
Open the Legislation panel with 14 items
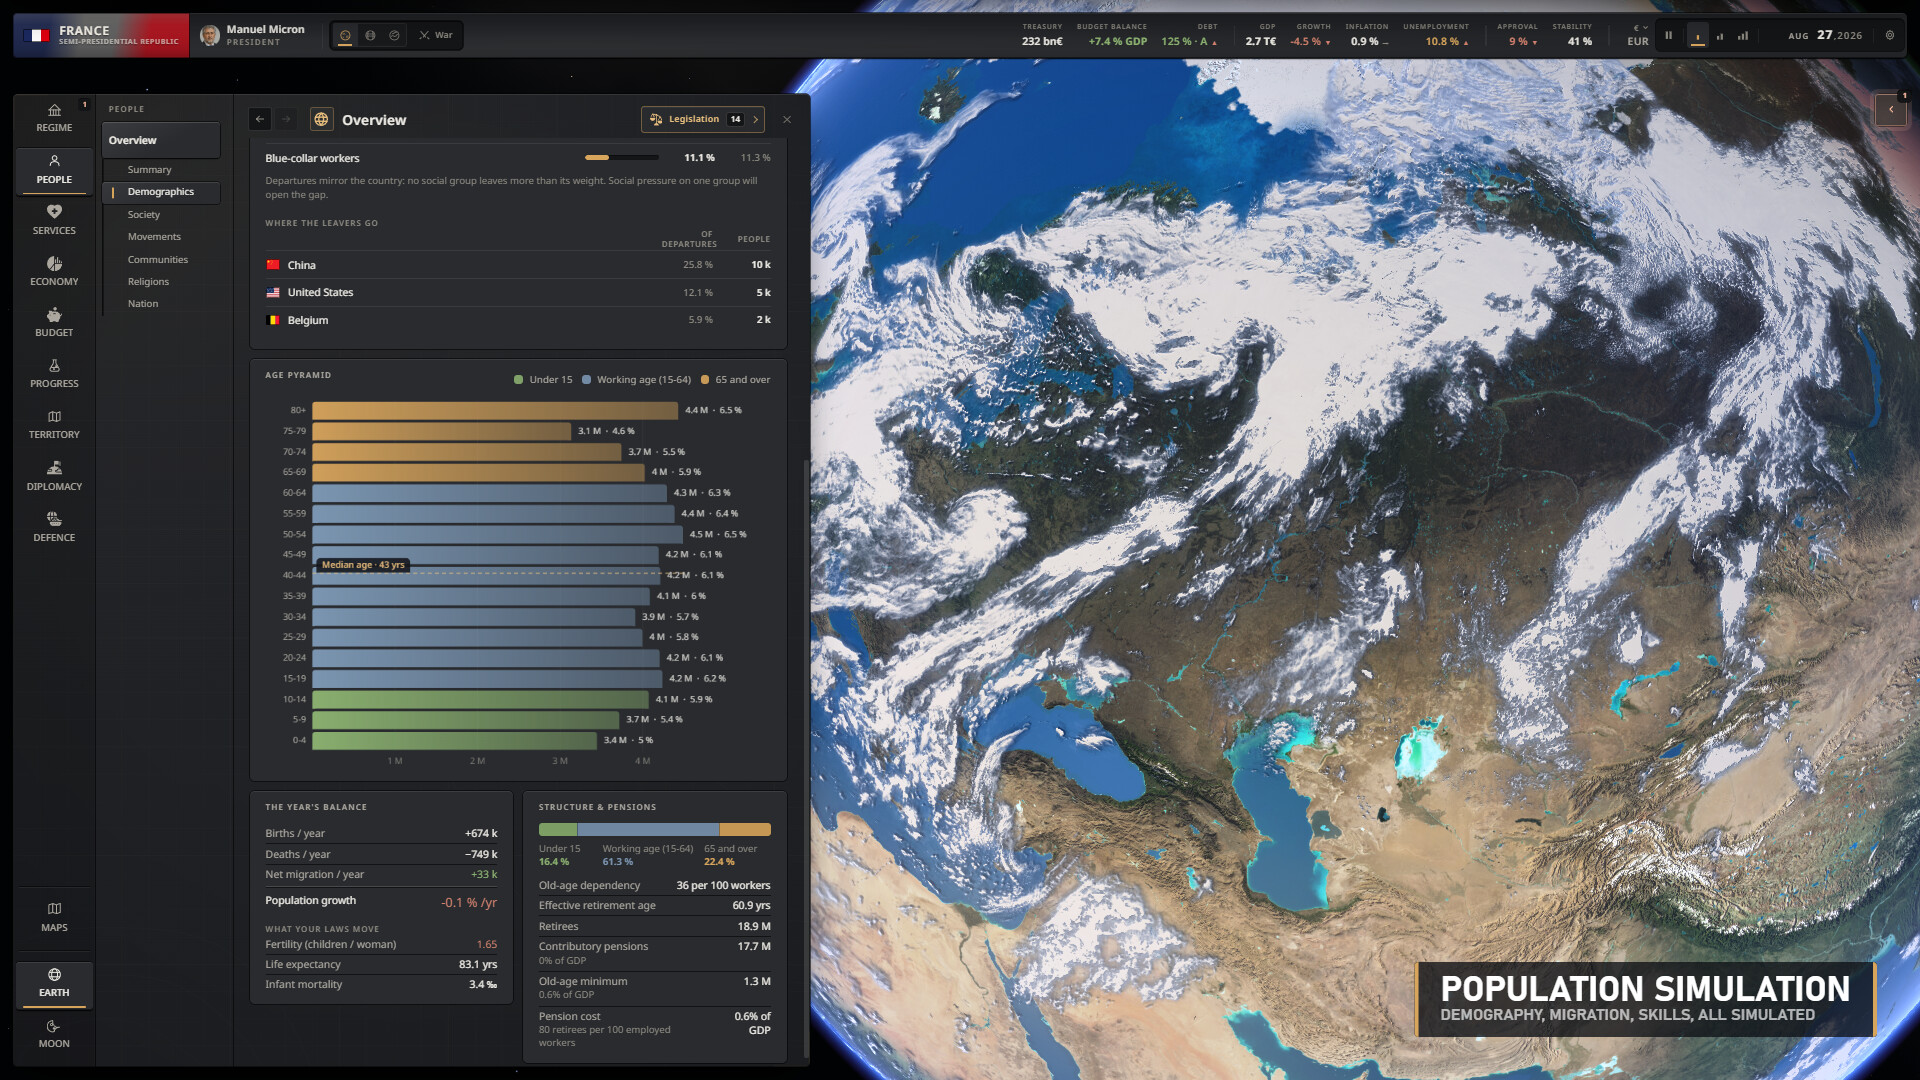pyautogui.click(x=703, y=119)
